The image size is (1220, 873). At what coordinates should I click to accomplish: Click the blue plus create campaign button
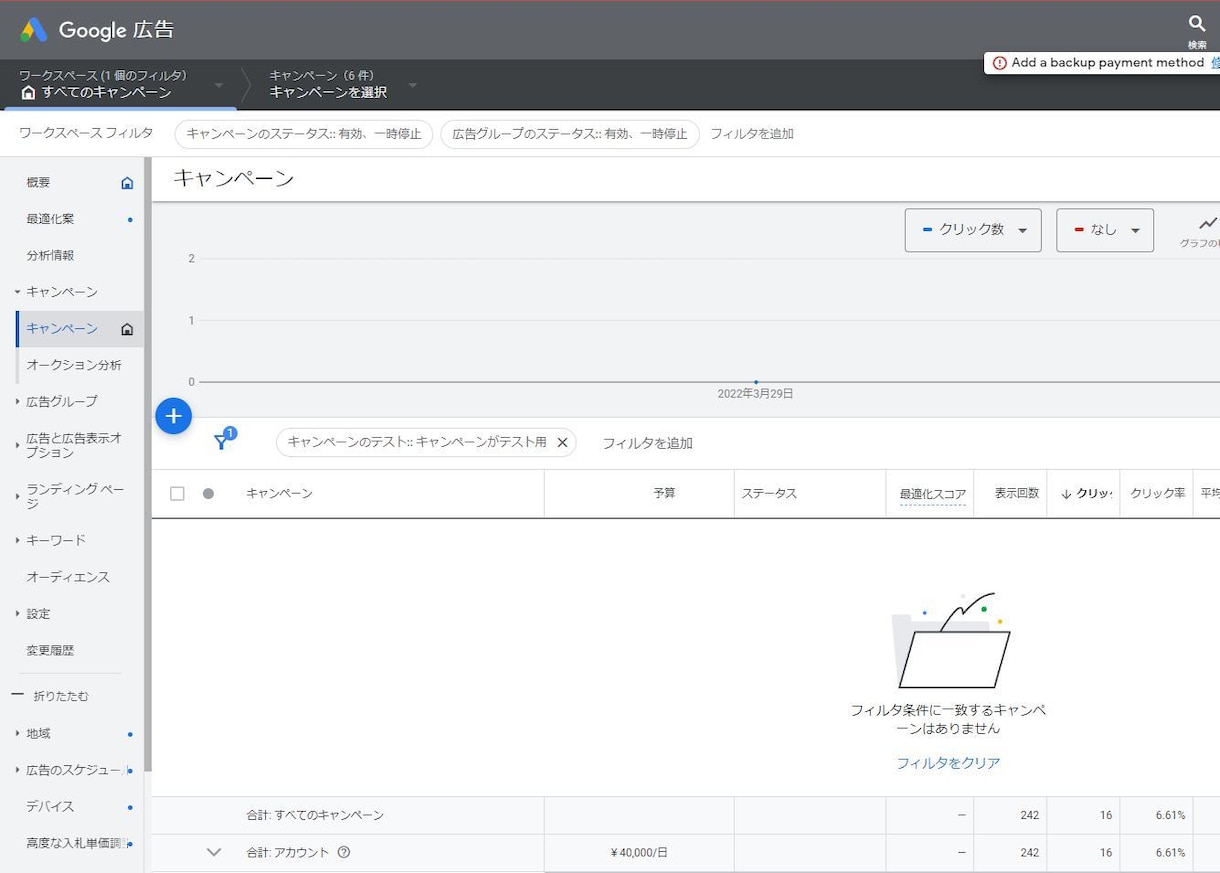[173, 416]
